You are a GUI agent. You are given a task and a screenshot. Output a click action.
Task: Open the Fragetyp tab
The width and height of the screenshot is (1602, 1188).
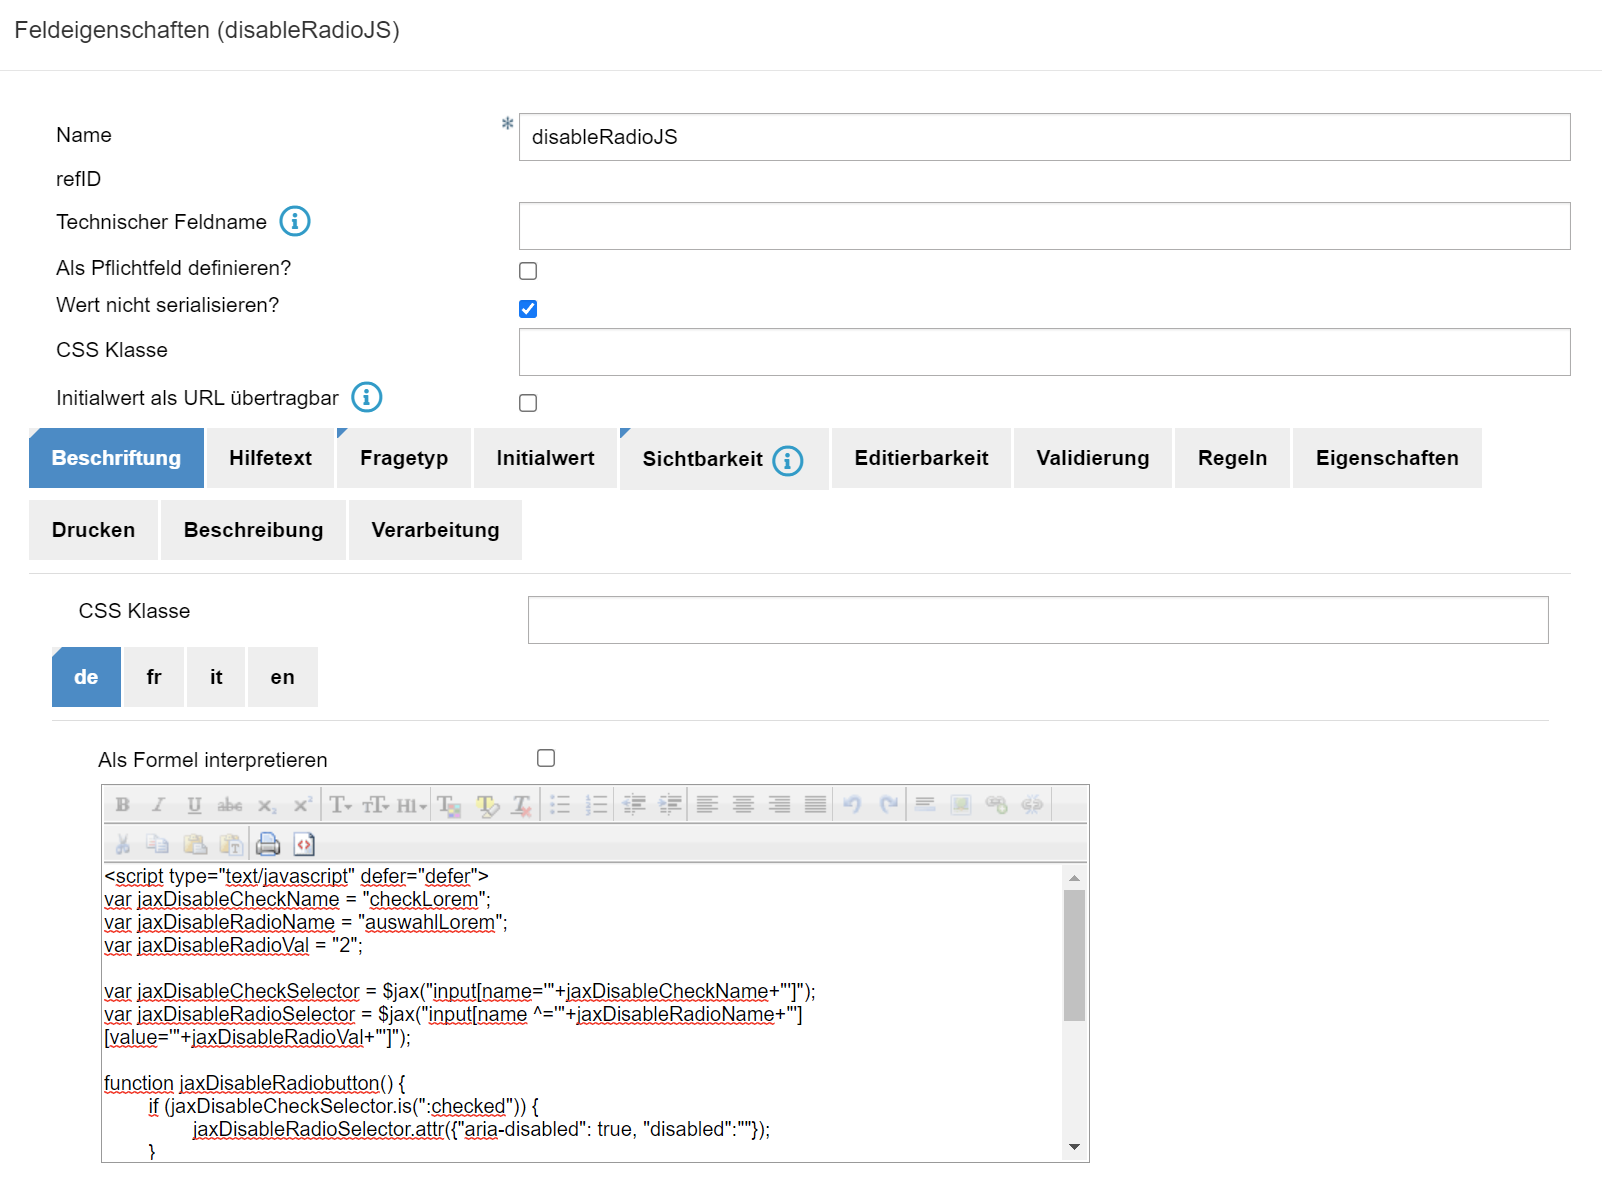click(x=404, y=458)
